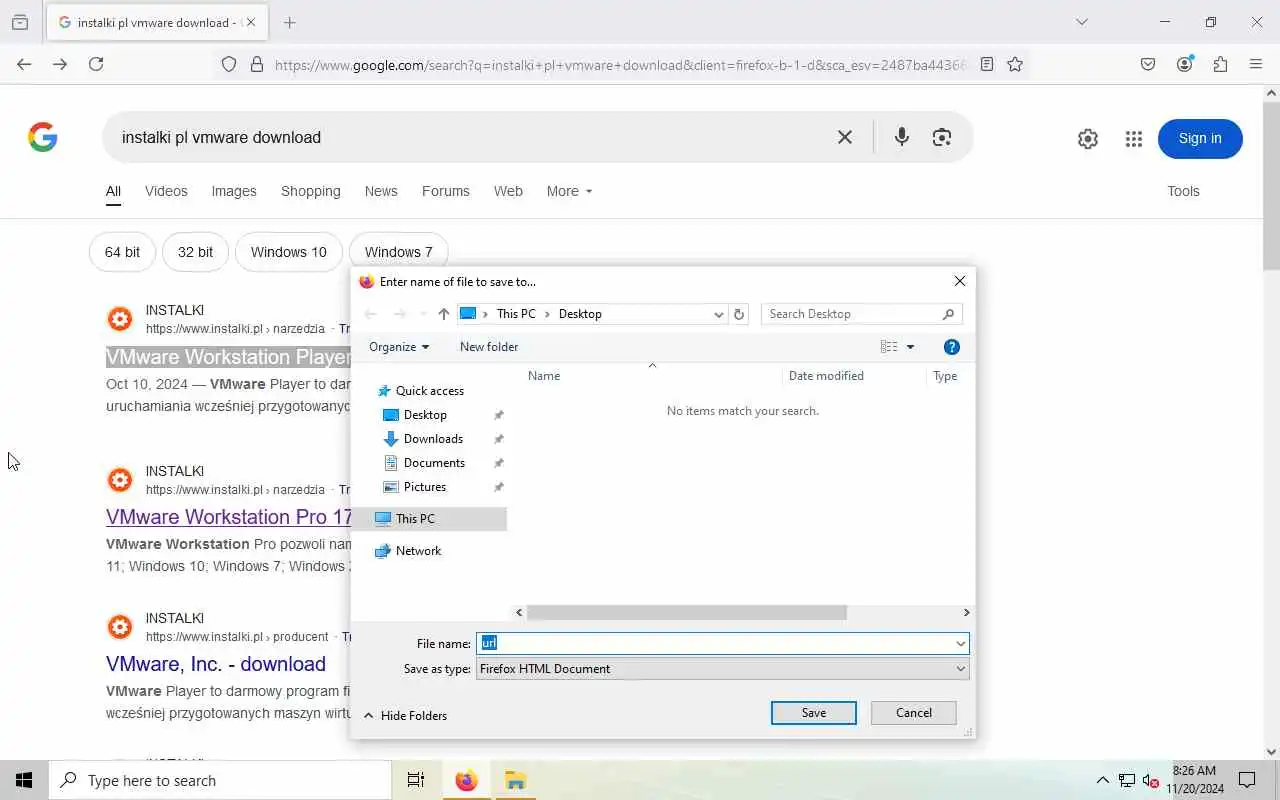Start voice search with microphone icon
The width and height of the screenshot is (1280, 800).
click(x=901, y=137)
